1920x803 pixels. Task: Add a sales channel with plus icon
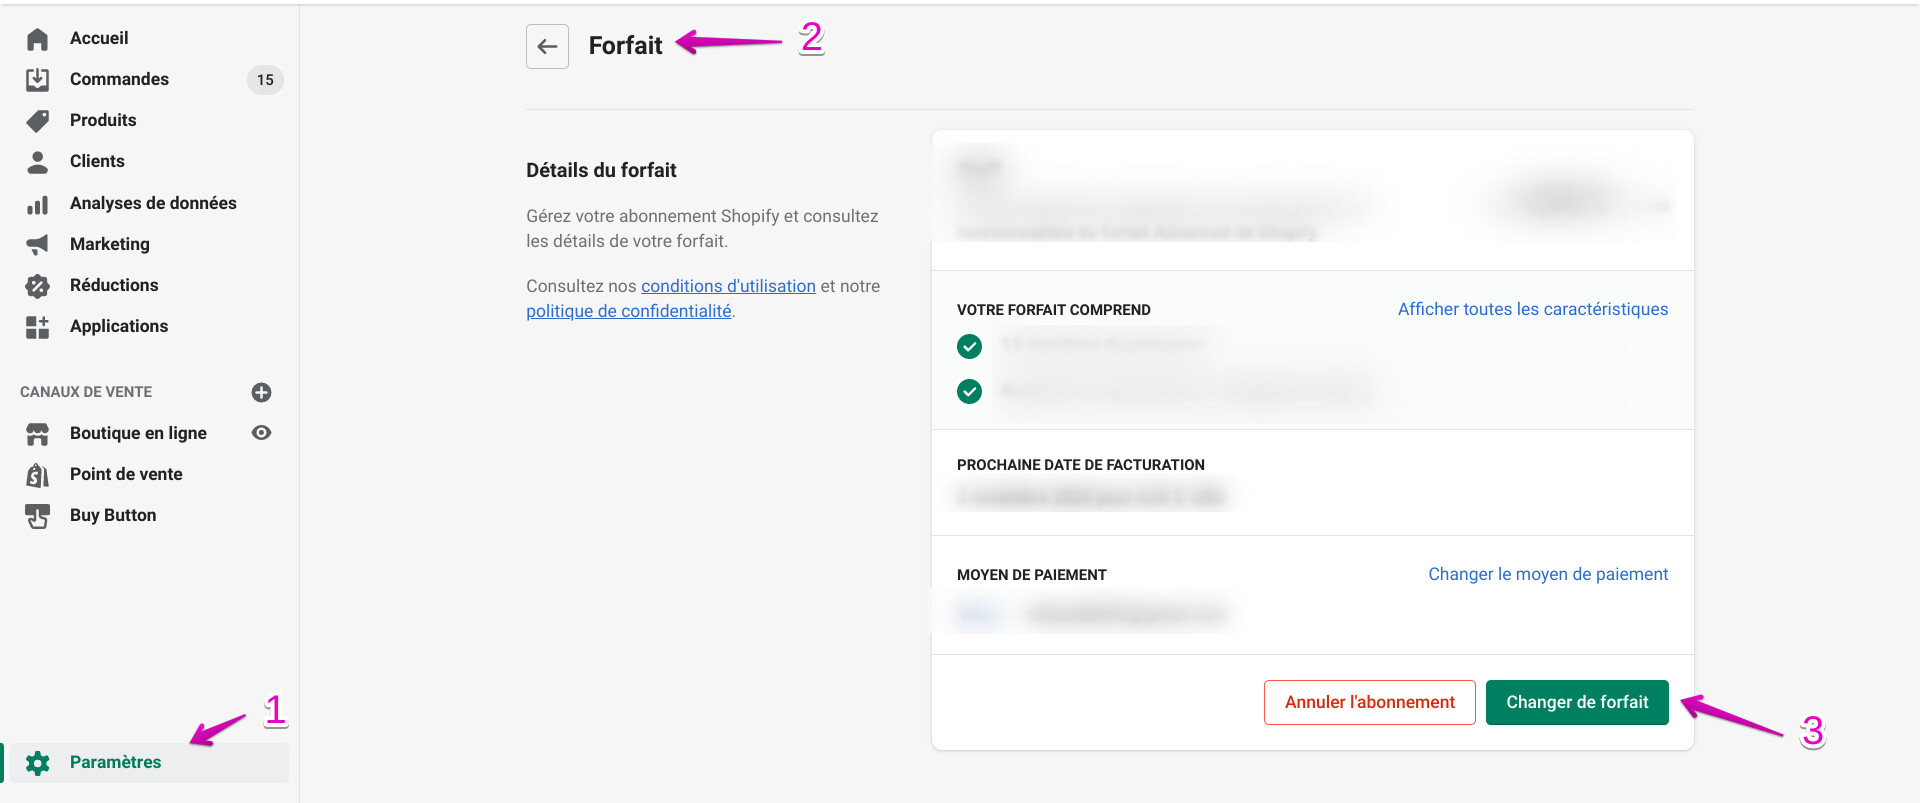click(x=262, y=392)
